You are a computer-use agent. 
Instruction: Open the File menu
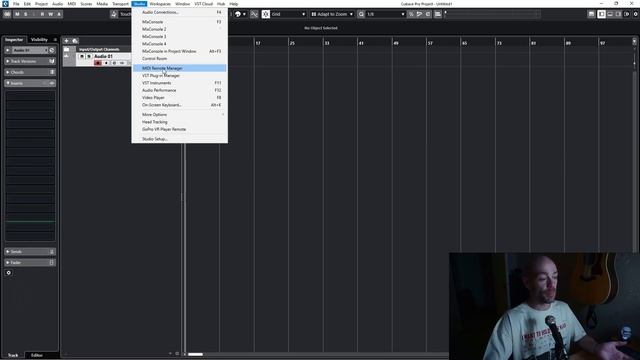click(x=16, y=4)
